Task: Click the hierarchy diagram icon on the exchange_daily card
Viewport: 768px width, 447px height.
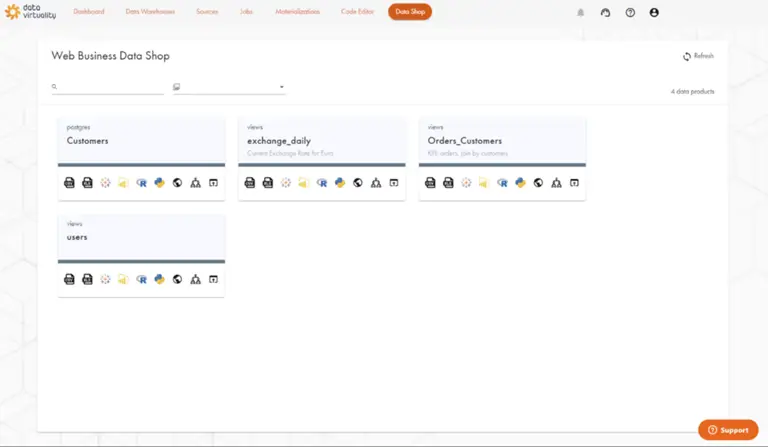Action: click(x=375, y=183)
